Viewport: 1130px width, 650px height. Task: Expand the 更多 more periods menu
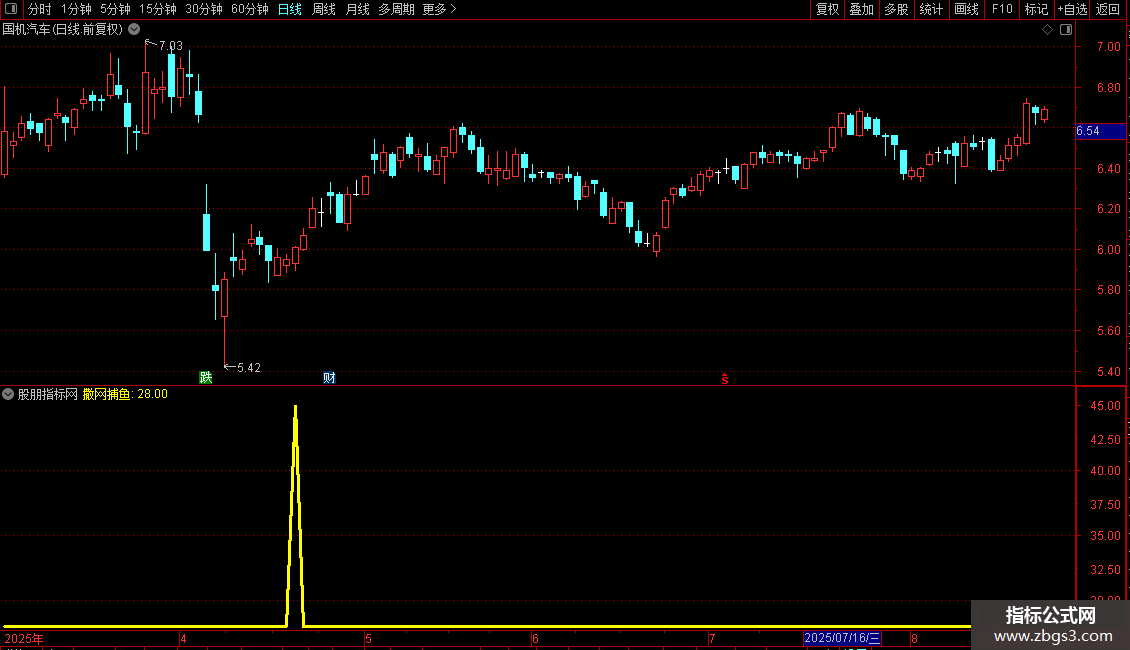coord(439,9)
